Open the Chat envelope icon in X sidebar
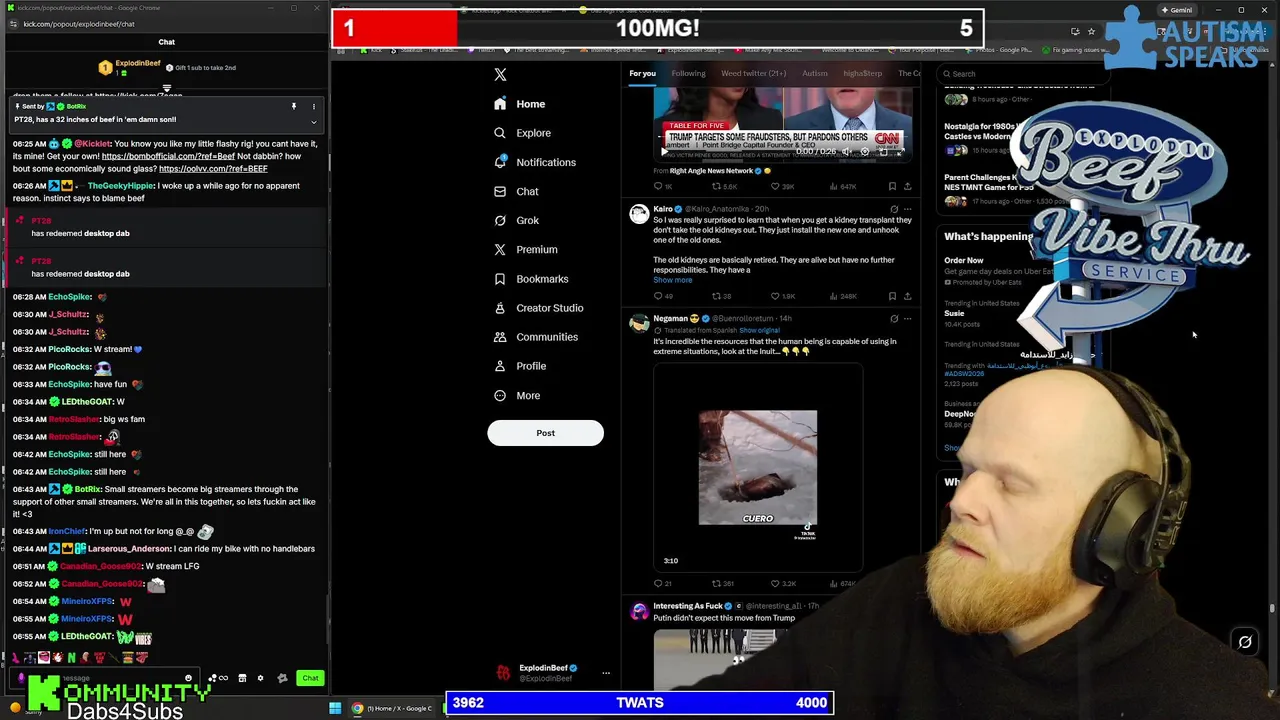1280x720 pixels. coord(500,191)
